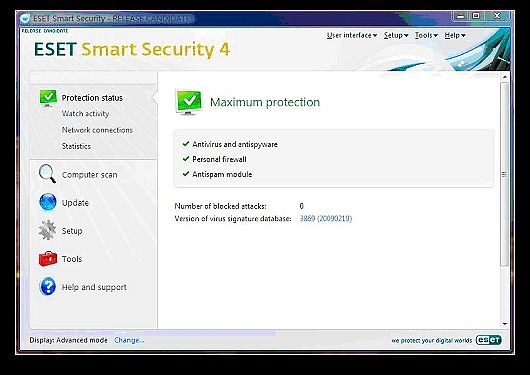This screenshot has height=375, width=530.
Task: Click the Antivirus and antispyware status item
Action: (x=235, y=144)
